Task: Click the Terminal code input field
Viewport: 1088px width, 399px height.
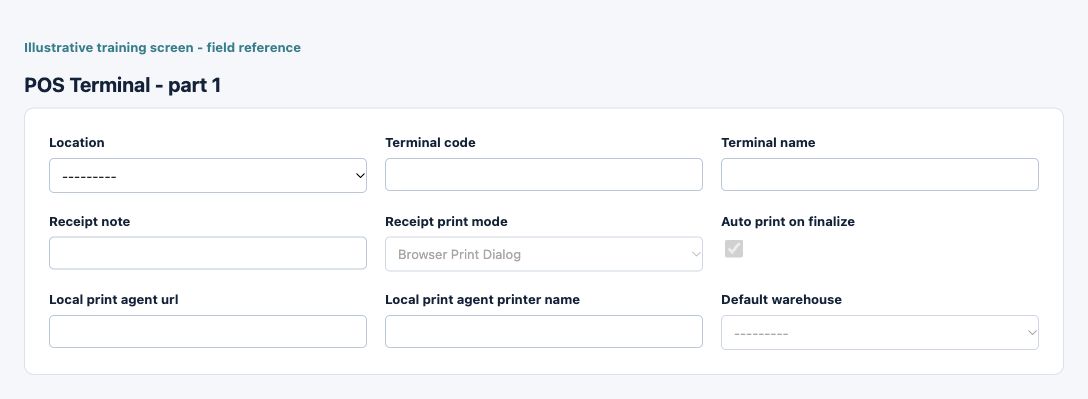Action: pos(543,174)
